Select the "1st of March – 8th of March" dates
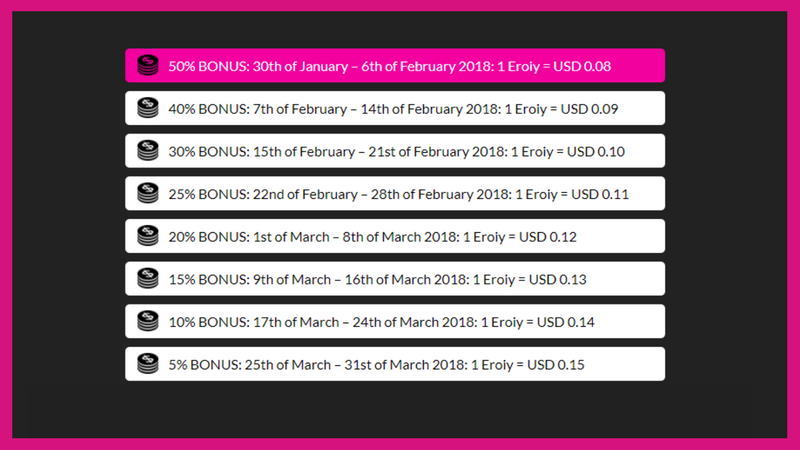This screenshot has width=800, height=450. point(320,237)
